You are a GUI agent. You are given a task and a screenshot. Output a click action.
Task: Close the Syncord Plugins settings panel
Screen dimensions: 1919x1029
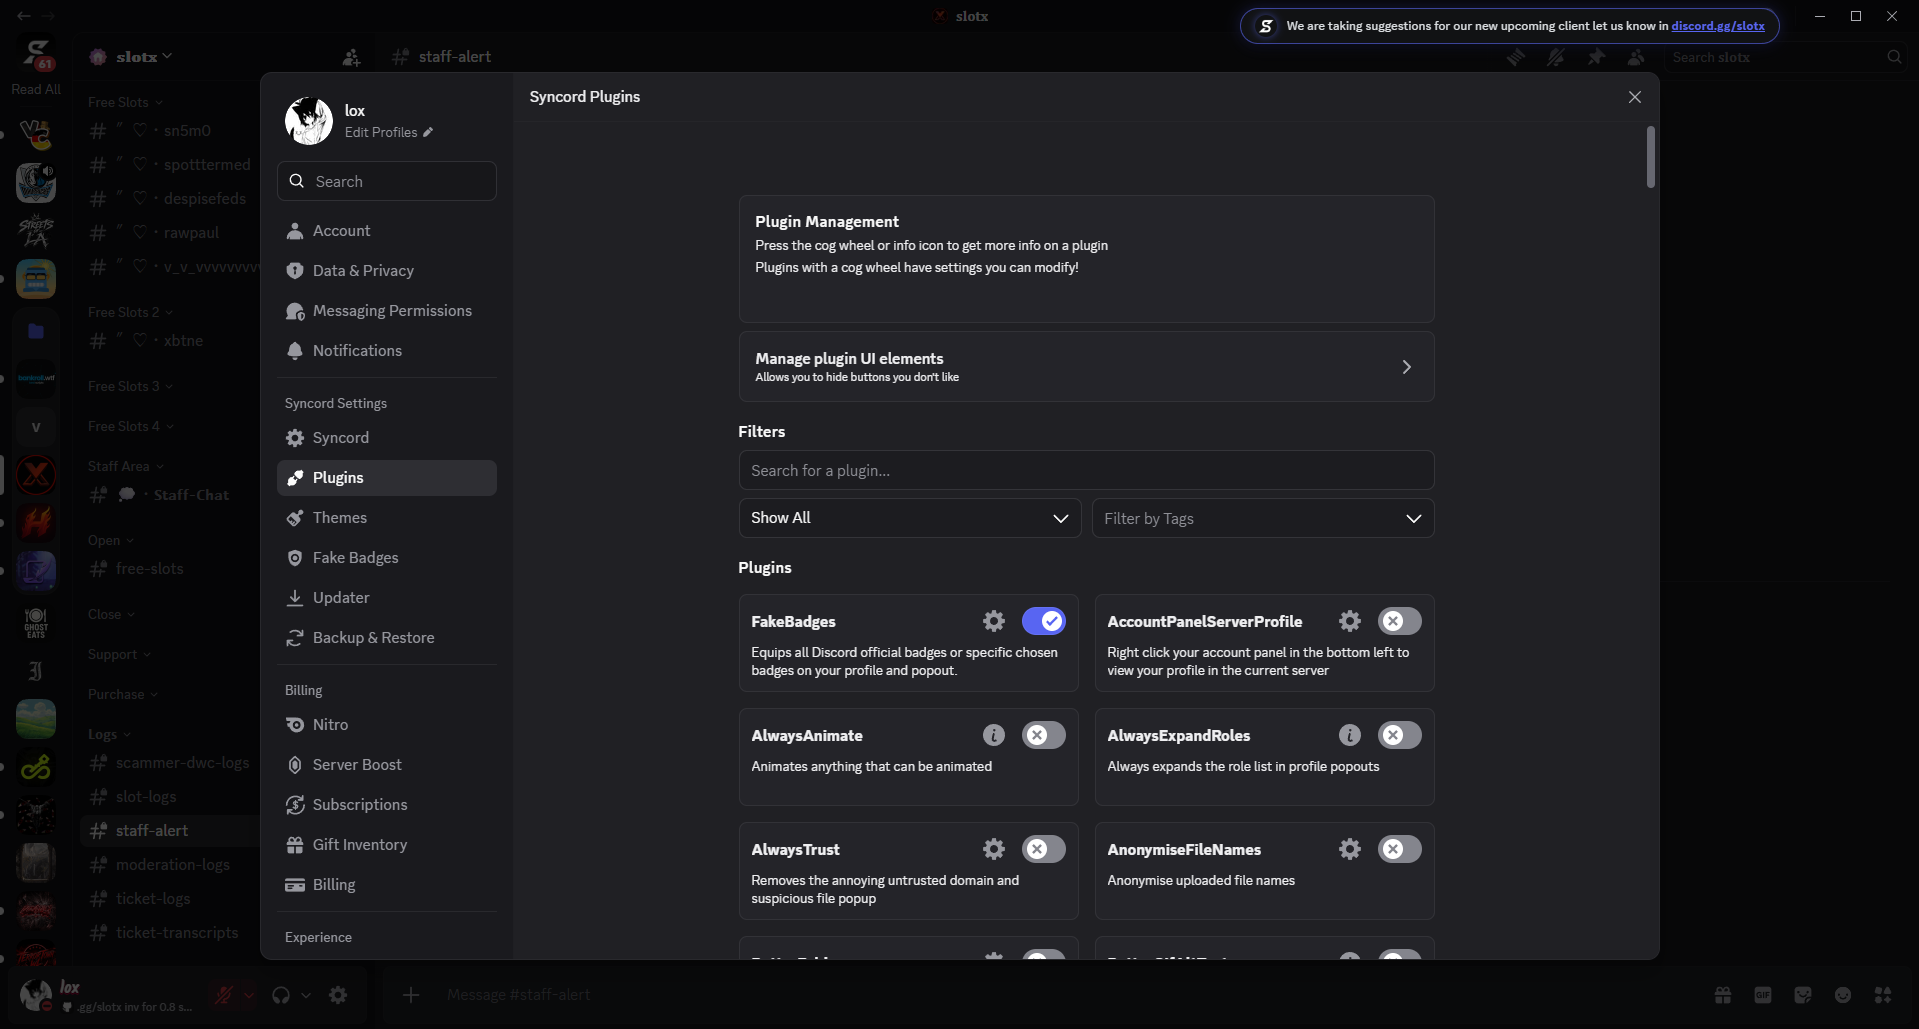pyautogui.click(x=1634, y=97)
